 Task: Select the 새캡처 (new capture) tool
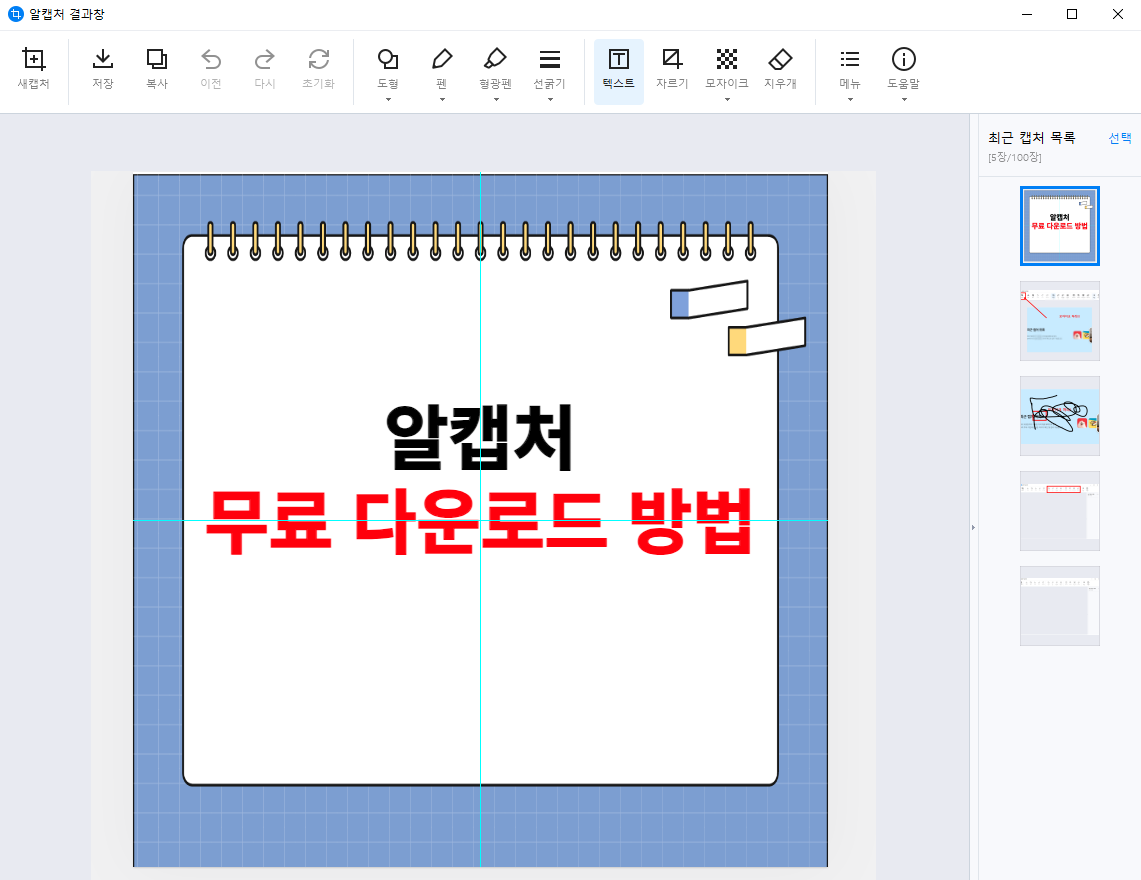[x=33, y=70]
